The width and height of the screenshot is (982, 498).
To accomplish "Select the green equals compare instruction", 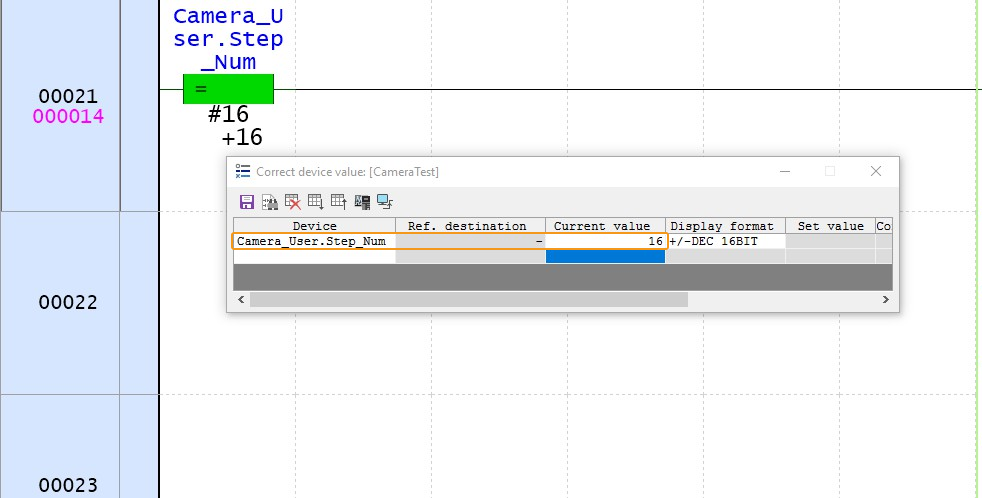I will [228, 89].
